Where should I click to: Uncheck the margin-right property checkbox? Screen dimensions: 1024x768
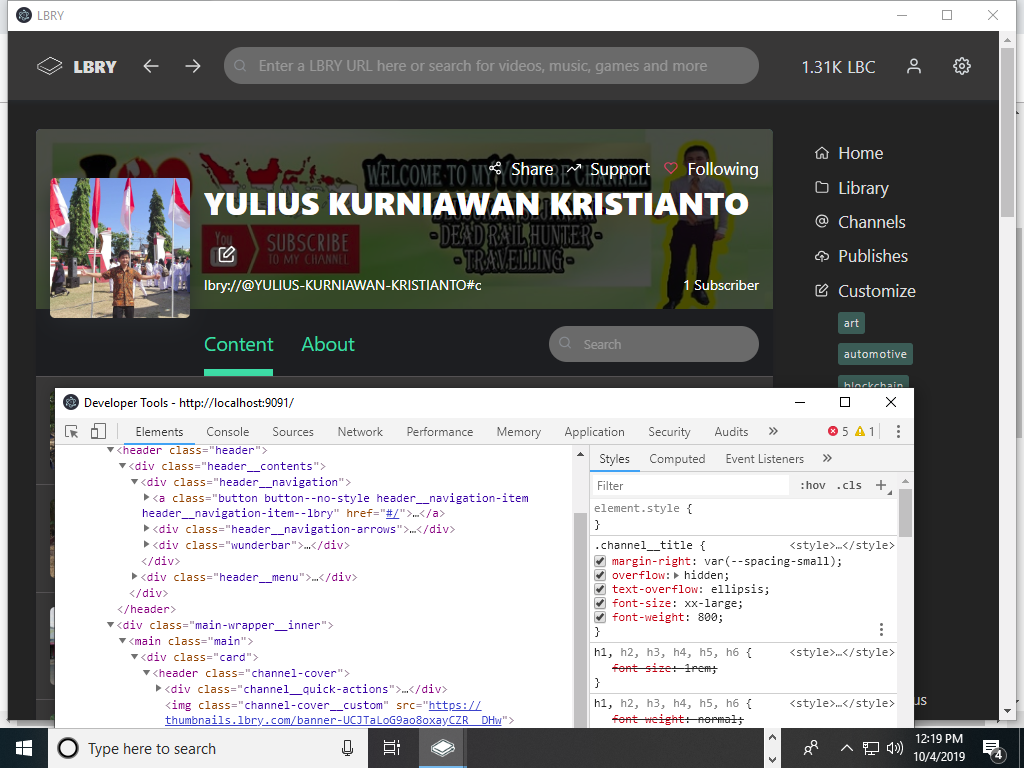(x=600, y=562)
